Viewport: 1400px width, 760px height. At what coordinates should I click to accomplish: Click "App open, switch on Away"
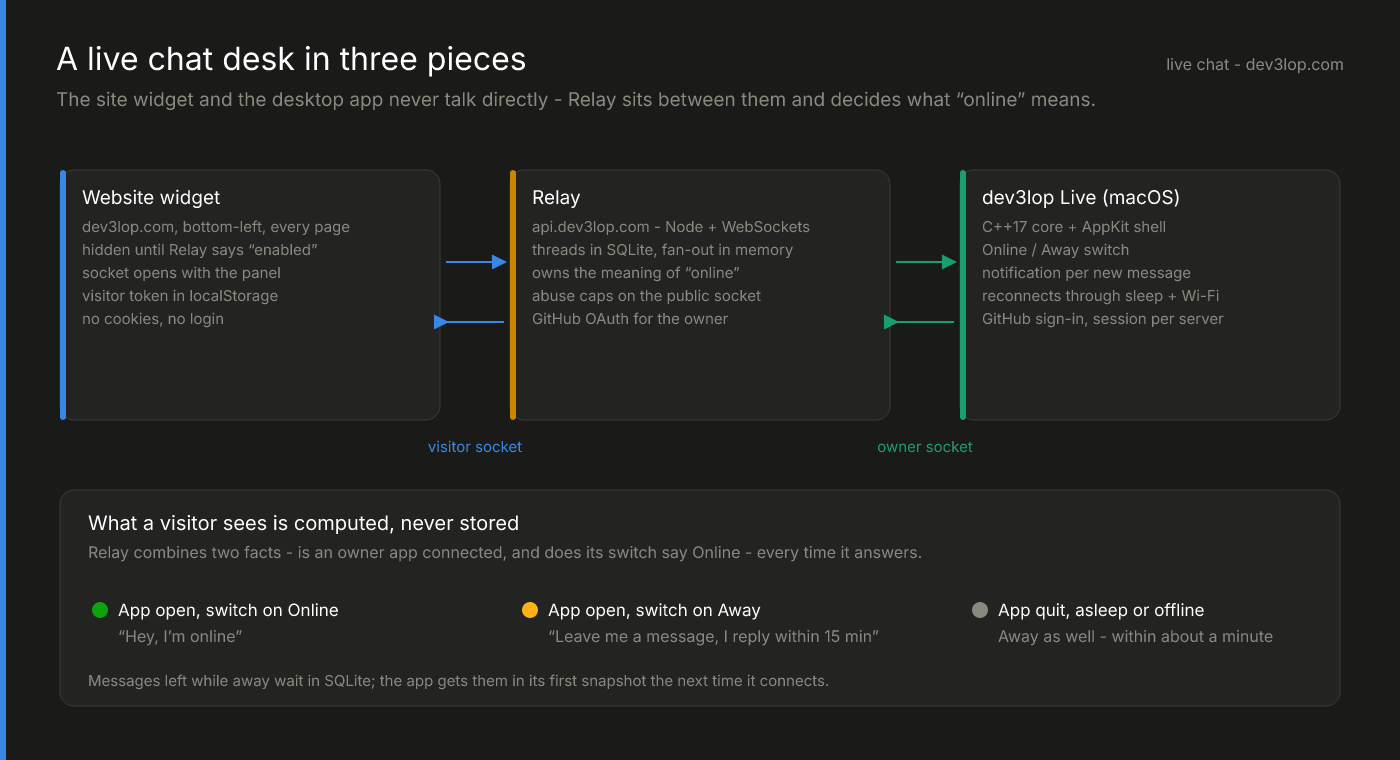pos(654,610)
